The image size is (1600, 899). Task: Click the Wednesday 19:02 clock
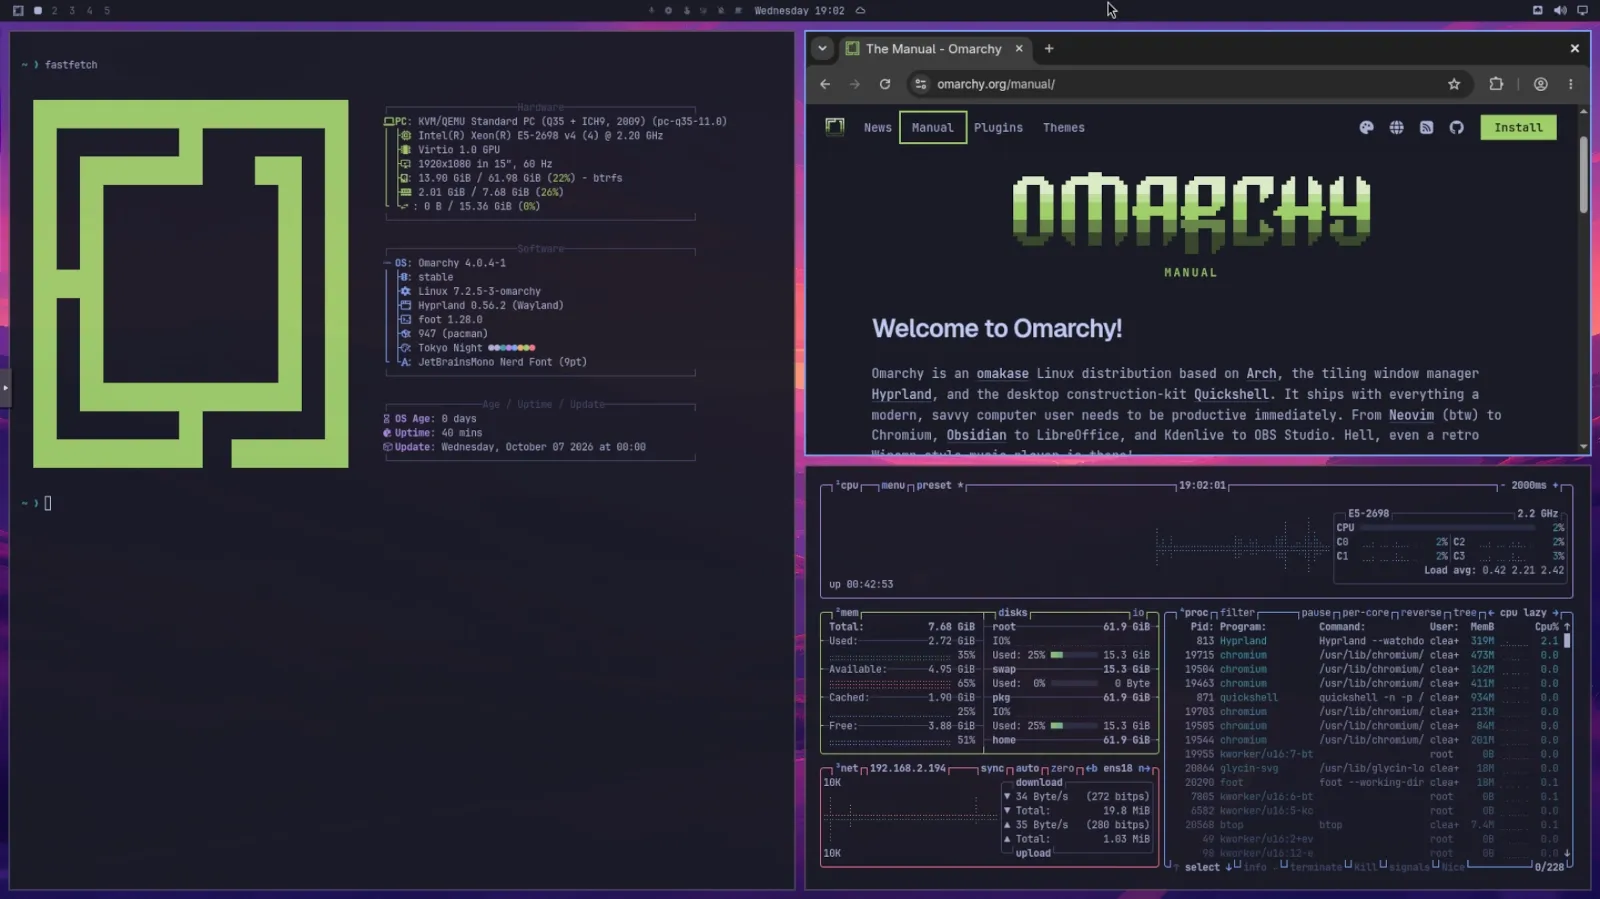(799, 10)
